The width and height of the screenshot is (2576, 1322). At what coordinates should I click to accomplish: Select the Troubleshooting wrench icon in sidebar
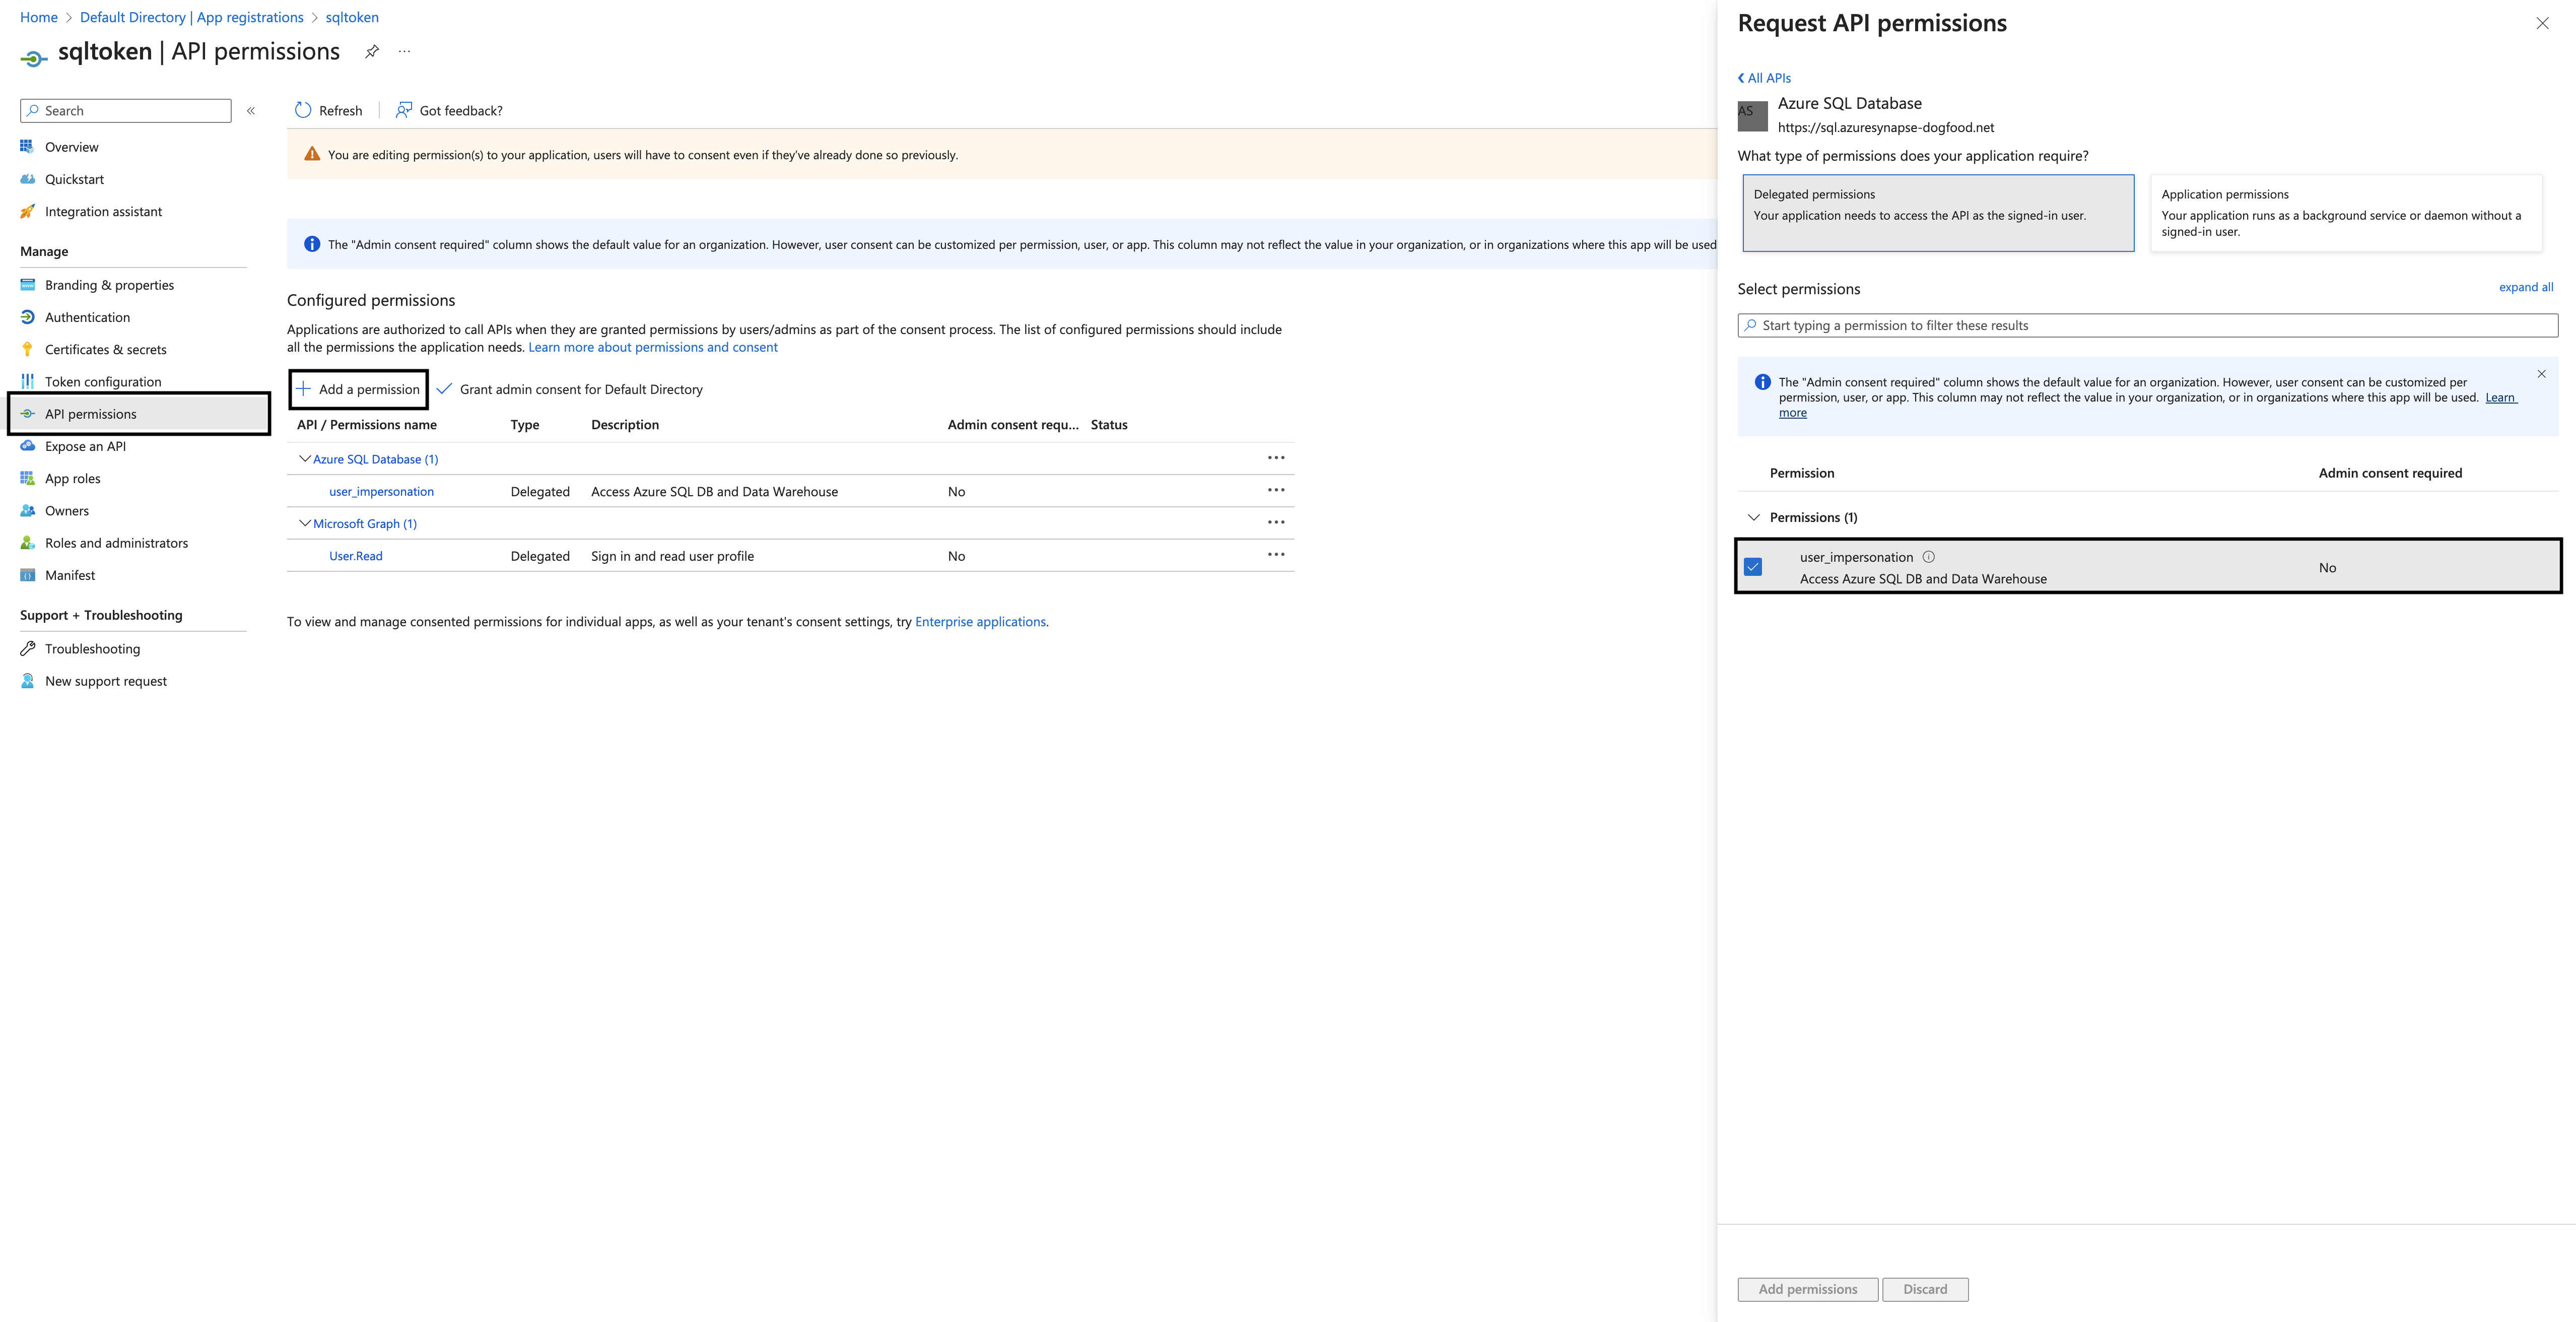[x=27, y=648]
